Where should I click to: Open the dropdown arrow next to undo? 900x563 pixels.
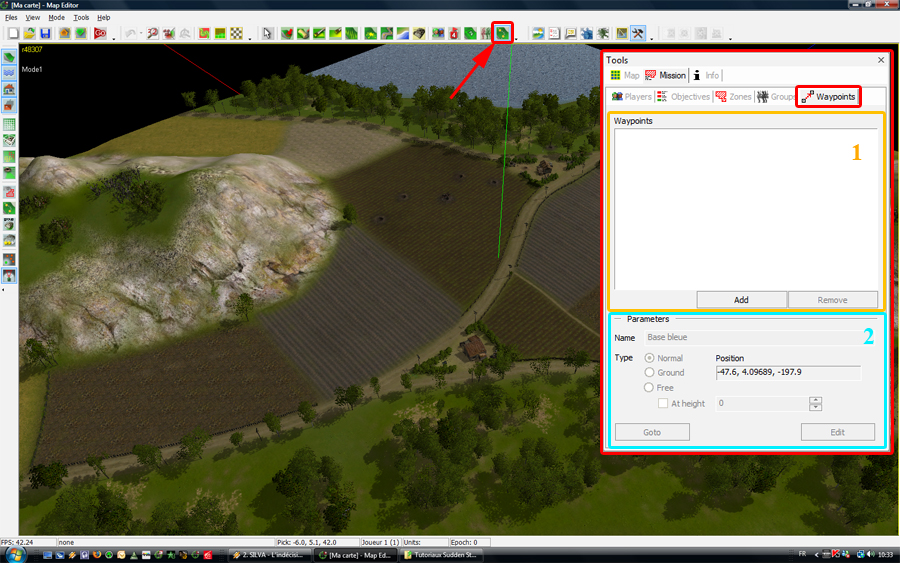pos(140,34)
